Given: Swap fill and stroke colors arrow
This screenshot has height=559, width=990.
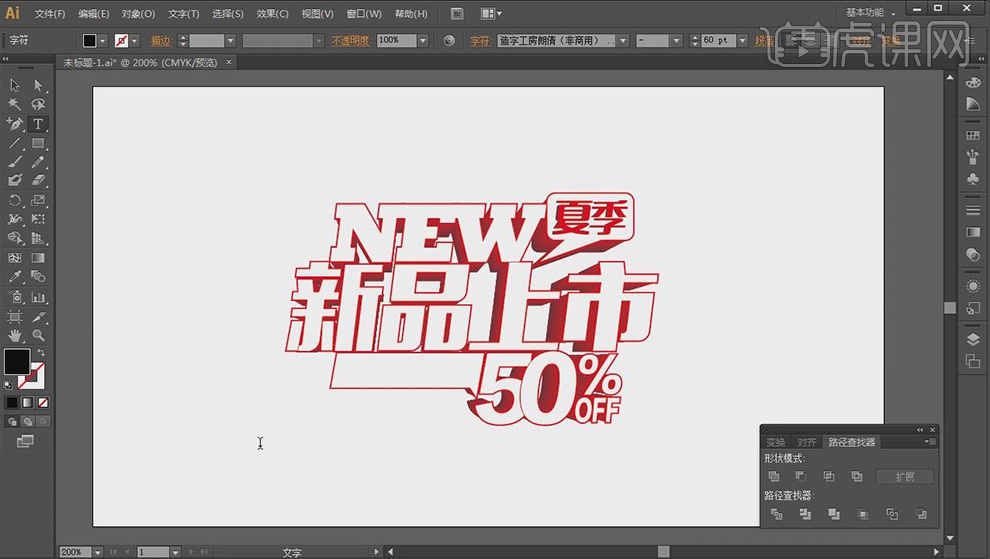Looking at the screenshot, I should tap(41, 353).
